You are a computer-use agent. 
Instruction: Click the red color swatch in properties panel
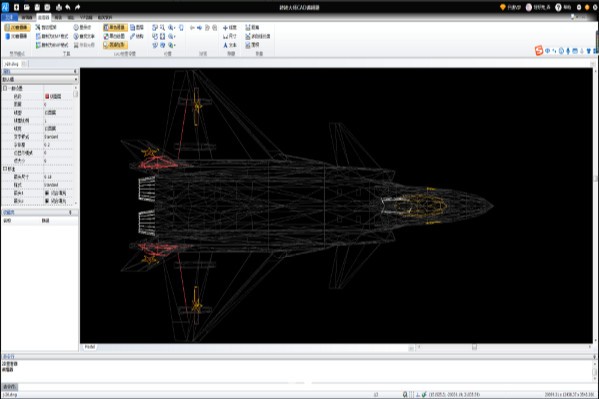pyautogui.click(x=47, y=97)
